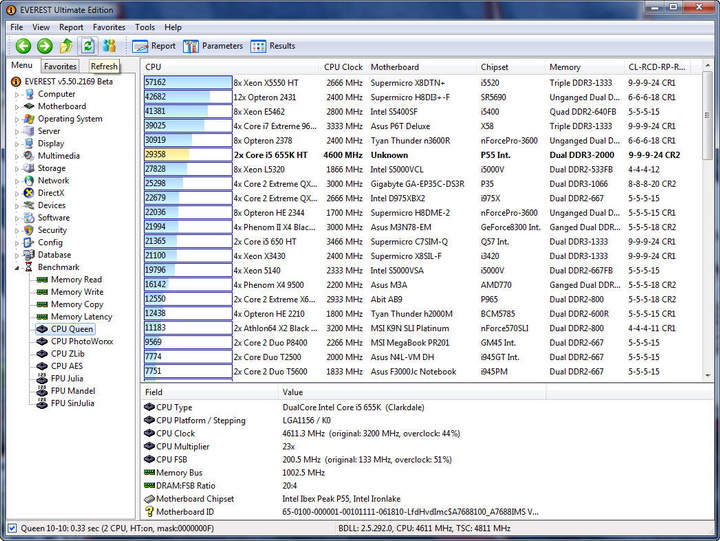Viewport: 720px width, 541px height.
Task: Open the Tools menu
Action: tap(145, 28)
